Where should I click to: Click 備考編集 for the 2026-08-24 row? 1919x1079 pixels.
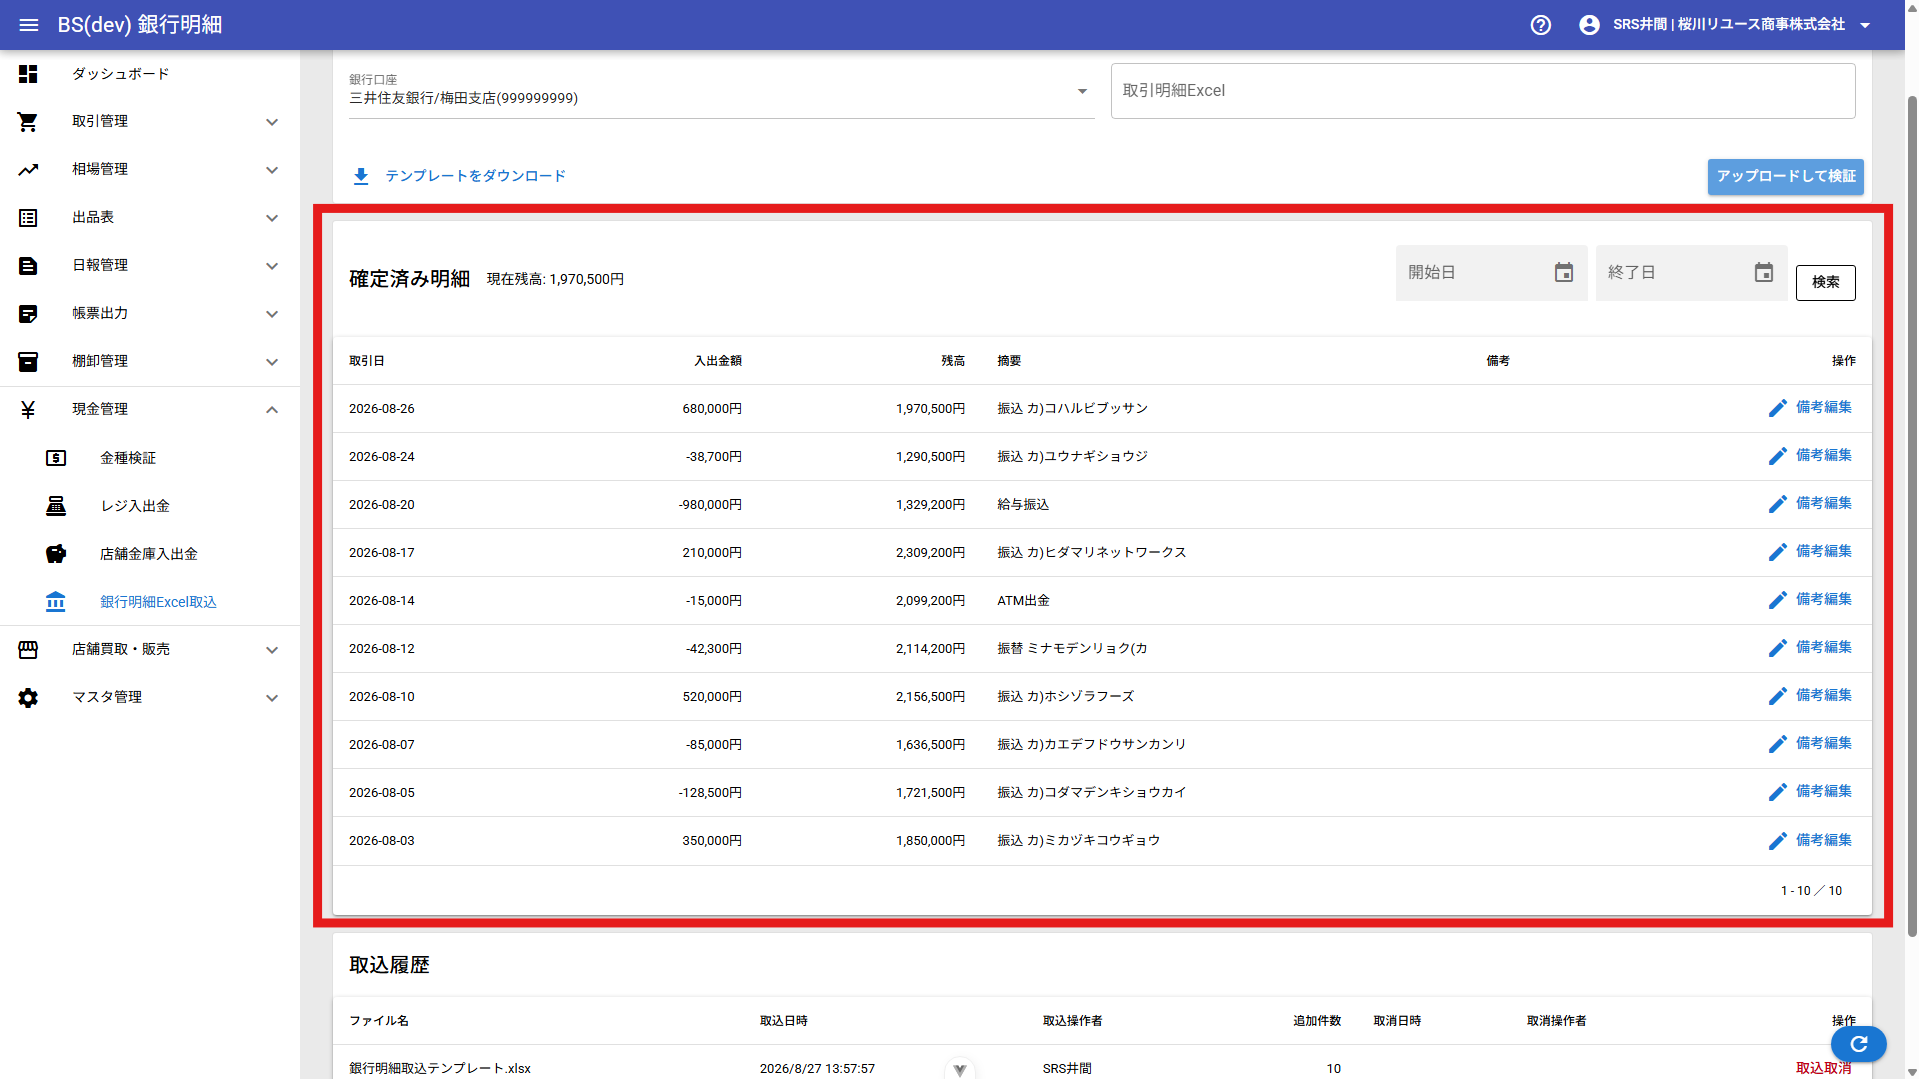tap(1824, 455)
